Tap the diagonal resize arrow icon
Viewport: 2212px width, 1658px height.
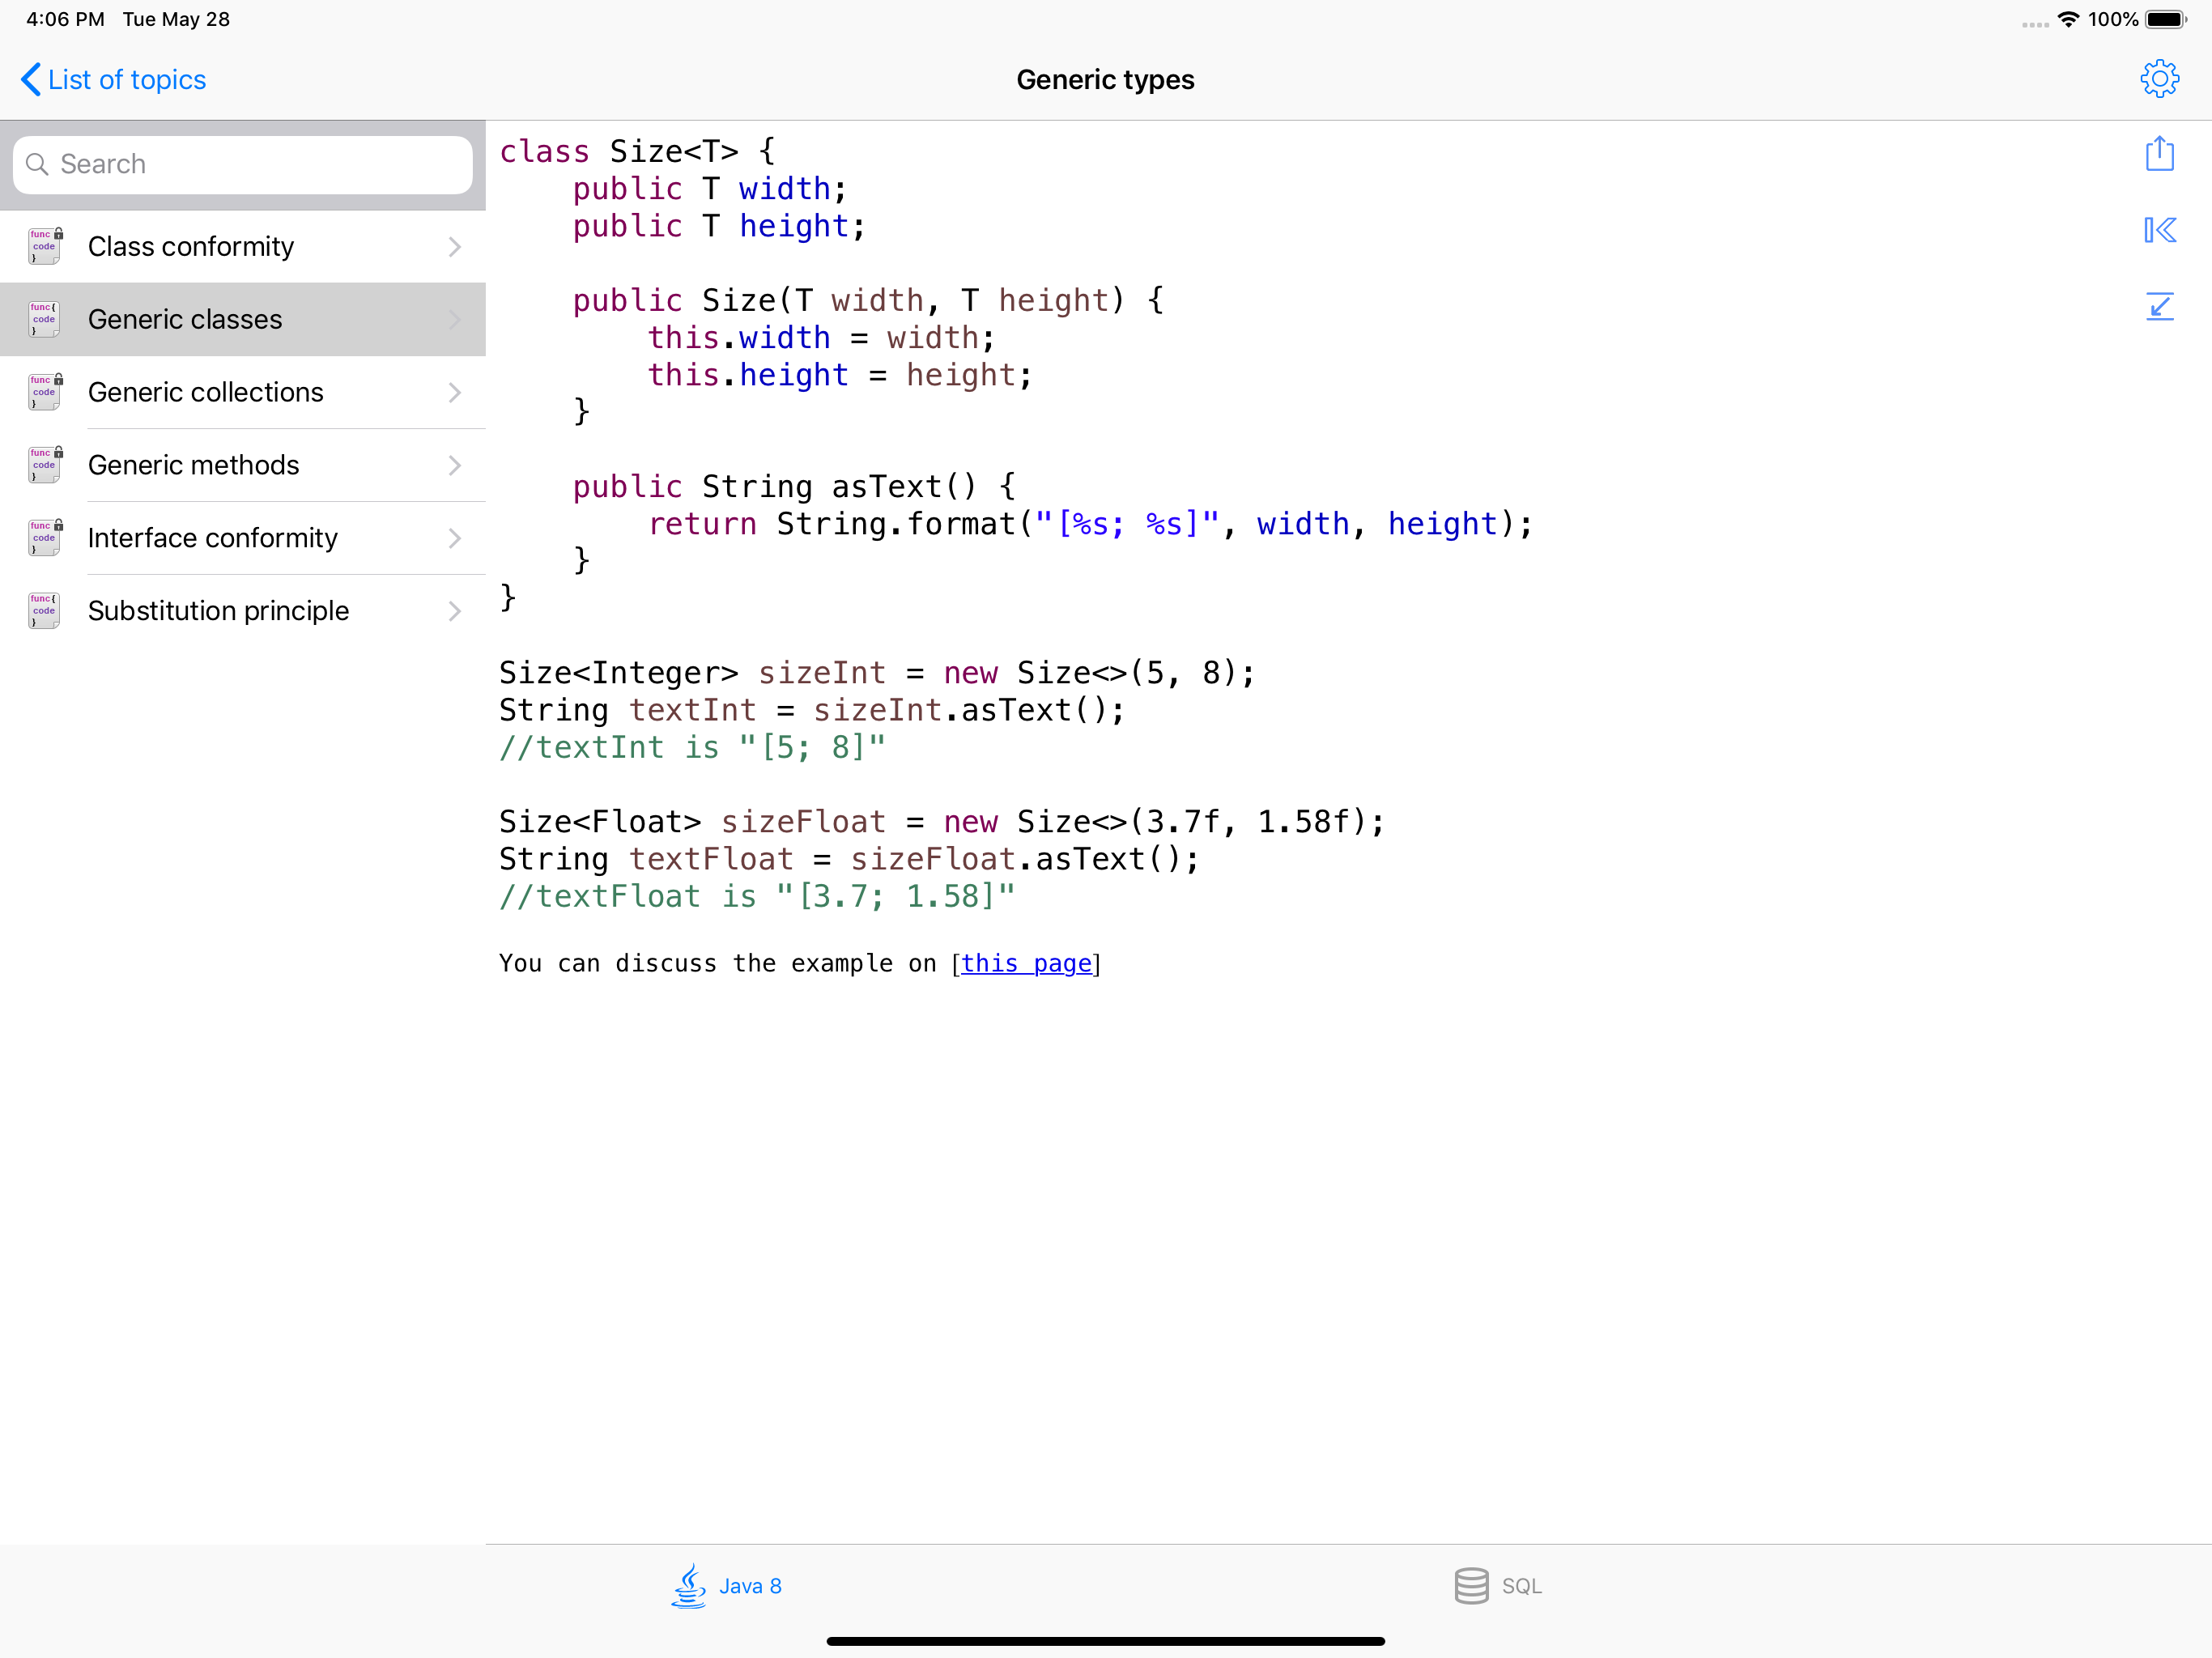[2160, 307]
